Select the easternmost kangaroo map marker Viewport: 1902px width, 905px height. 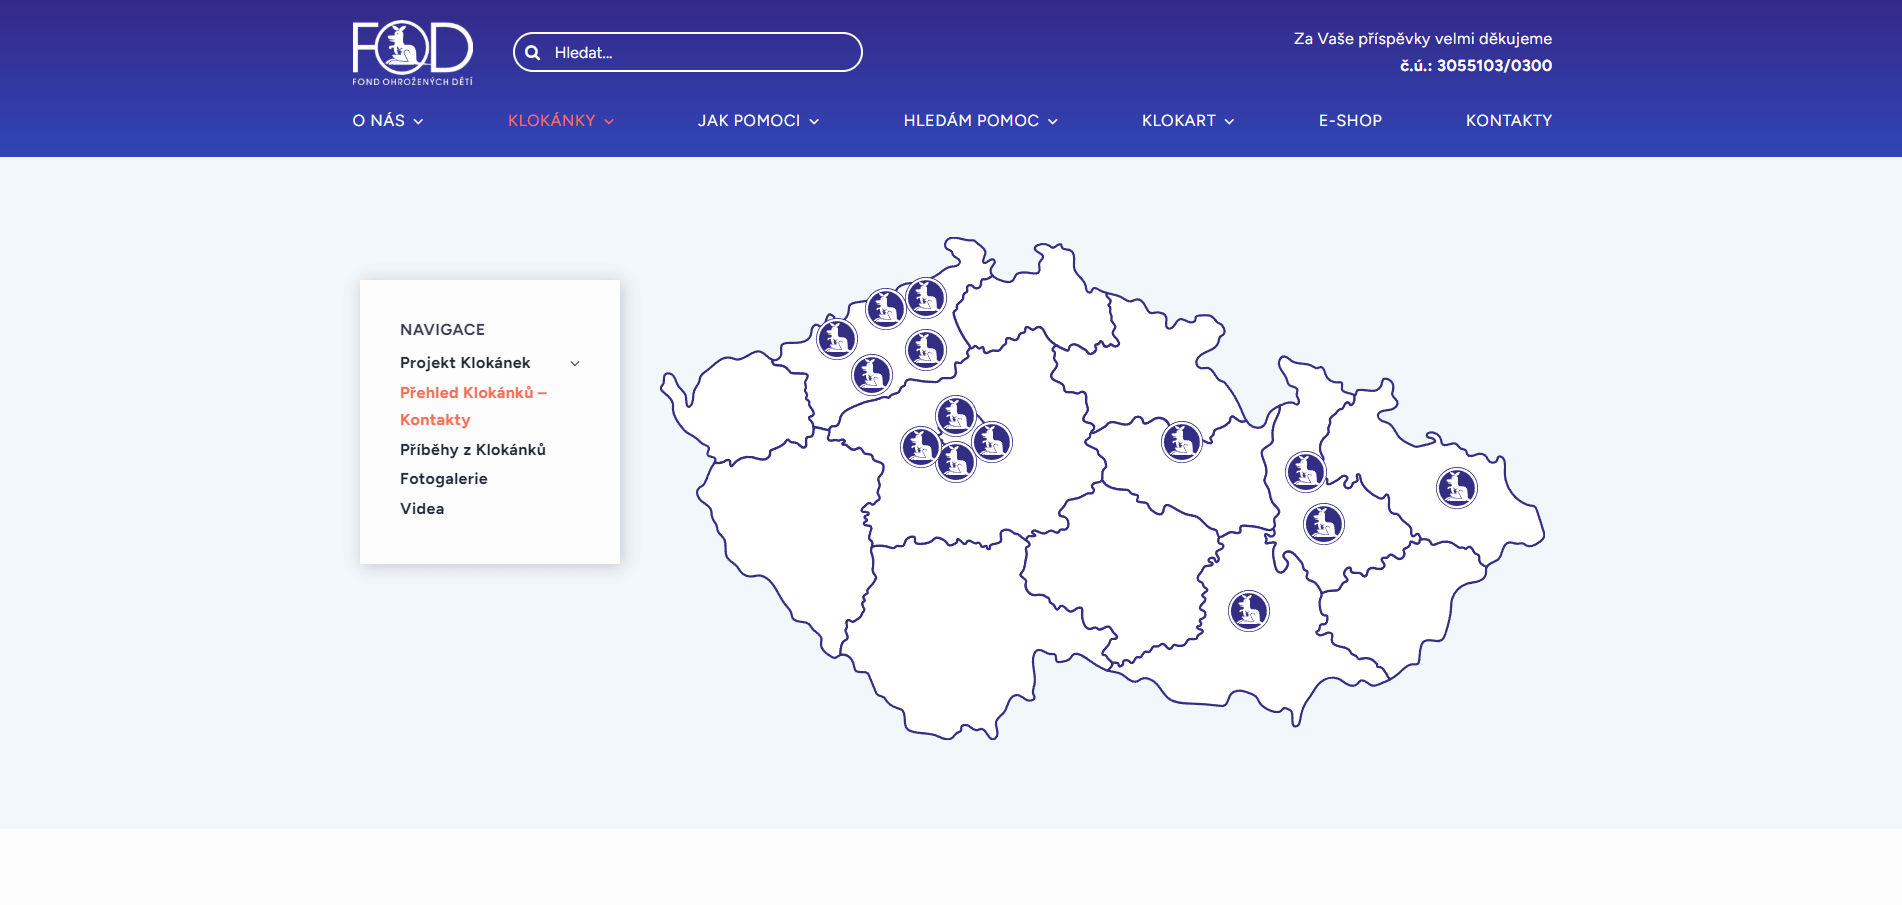(x=1456, y=488)
